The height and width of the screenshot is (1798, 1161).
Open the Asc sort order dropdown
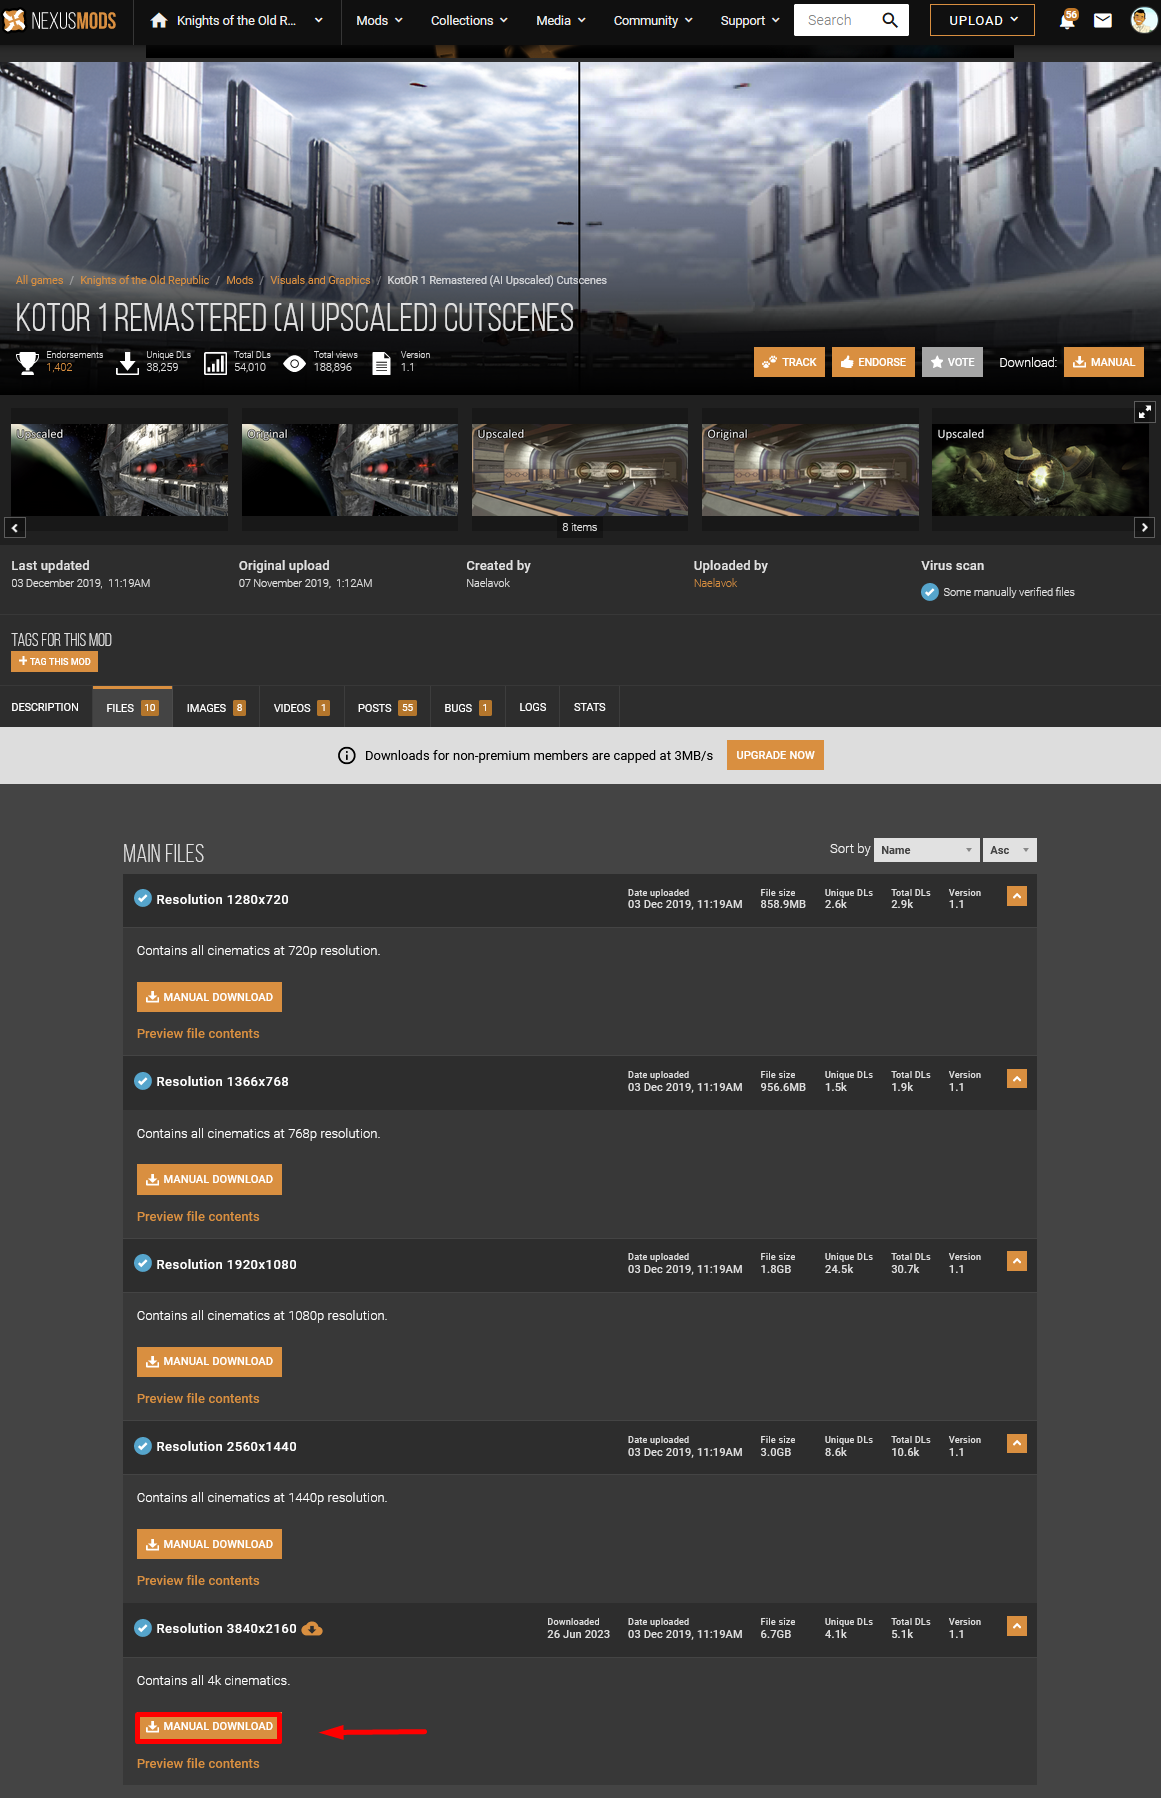pos(1010,850)
